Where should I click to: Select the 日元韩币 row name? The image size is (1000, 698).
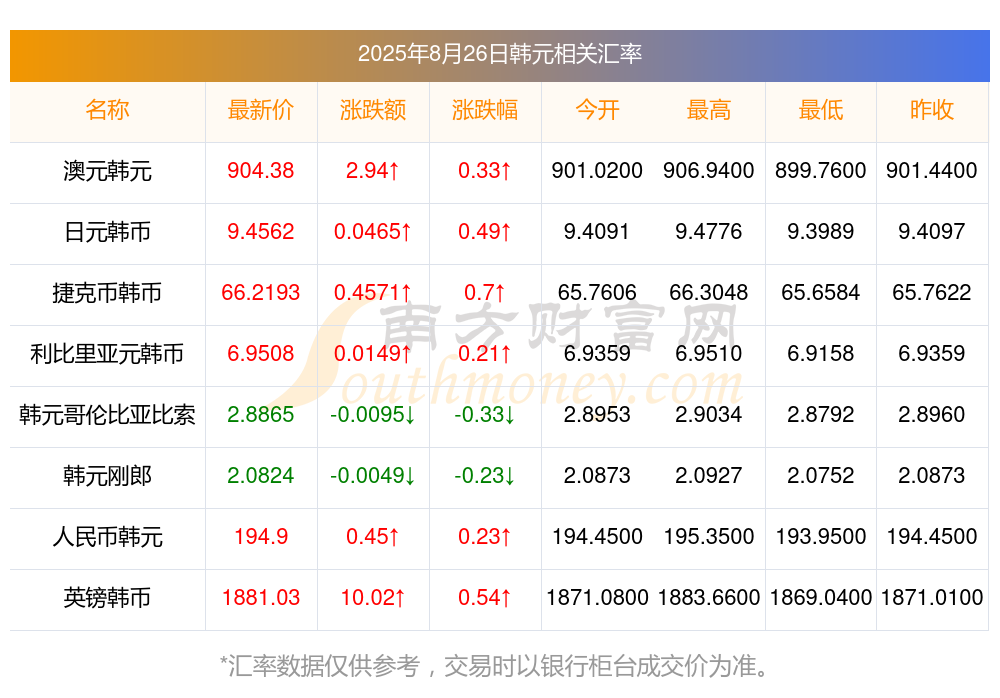[107, 232]
